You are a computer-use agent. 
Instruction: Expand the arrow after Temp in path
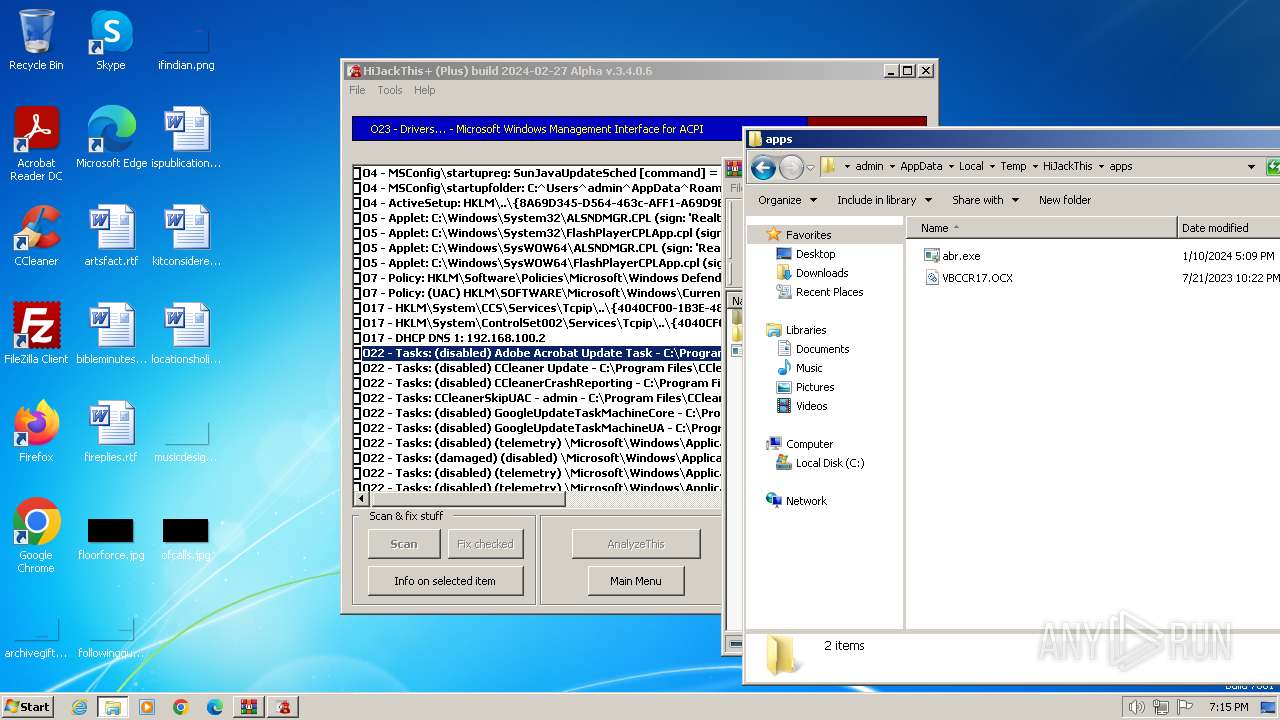point(1033,167)
